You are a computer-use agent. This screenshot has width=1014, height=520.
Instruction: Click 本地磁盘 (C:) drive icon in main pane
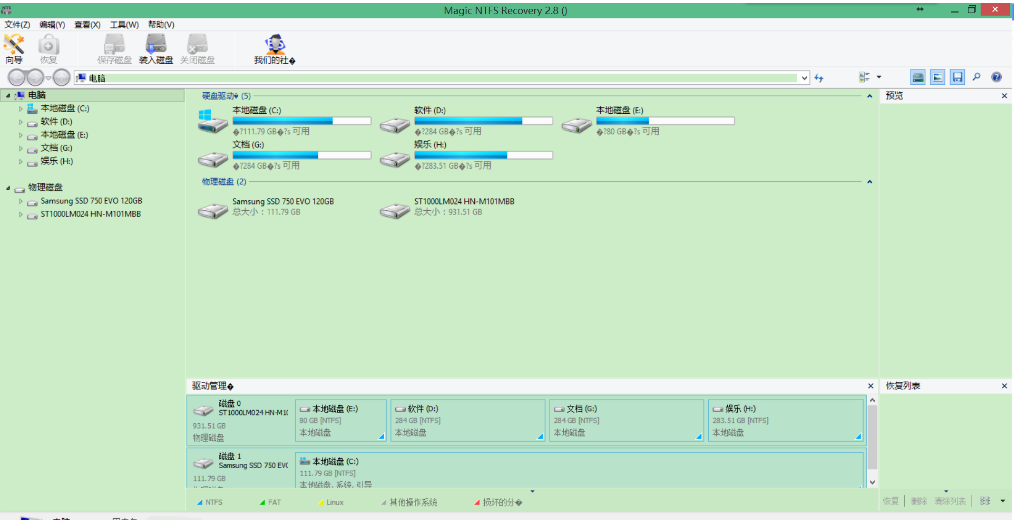[213, 121]
